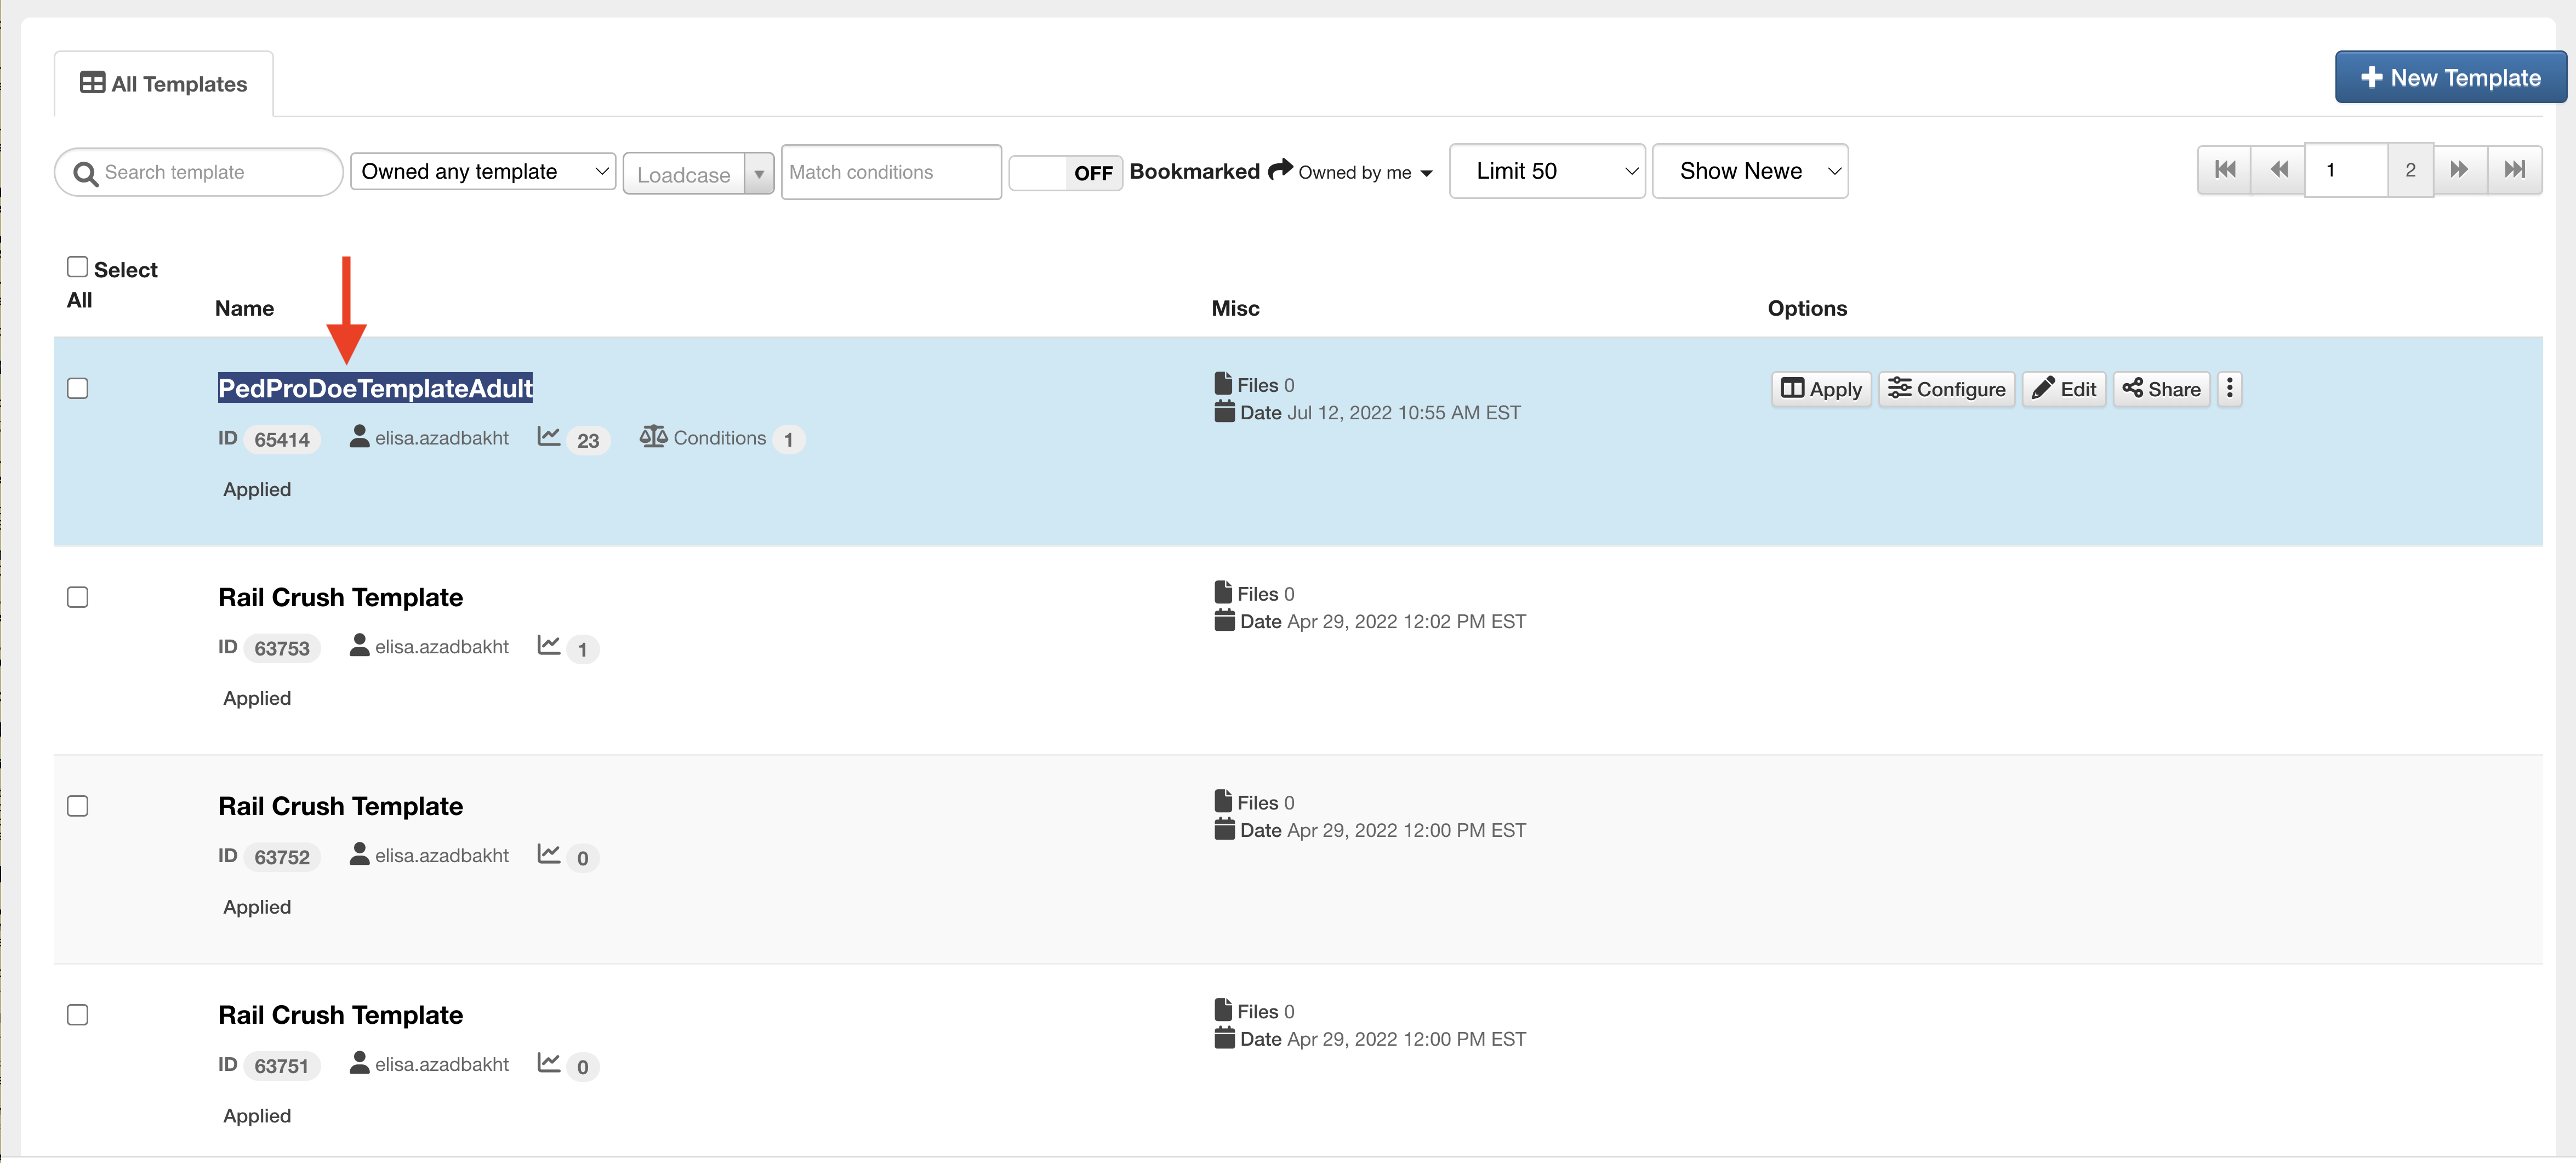Screen dimensions: 2576x1163
Task: Go to the next page arrow
Action: pos(2459,170)
